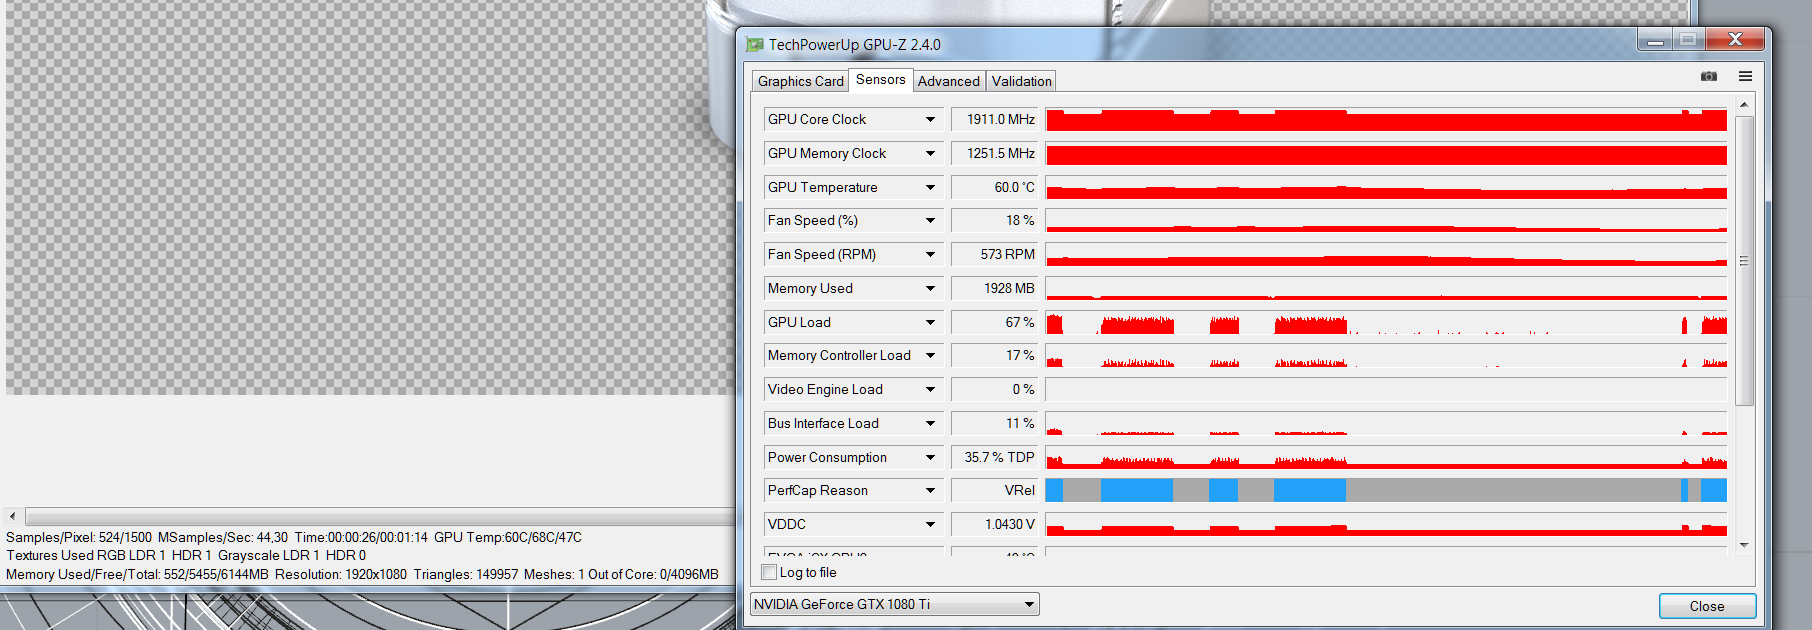Open the VDDC sensor dropdown
Screen dimensions: 1812x630
tap(930, 524)
